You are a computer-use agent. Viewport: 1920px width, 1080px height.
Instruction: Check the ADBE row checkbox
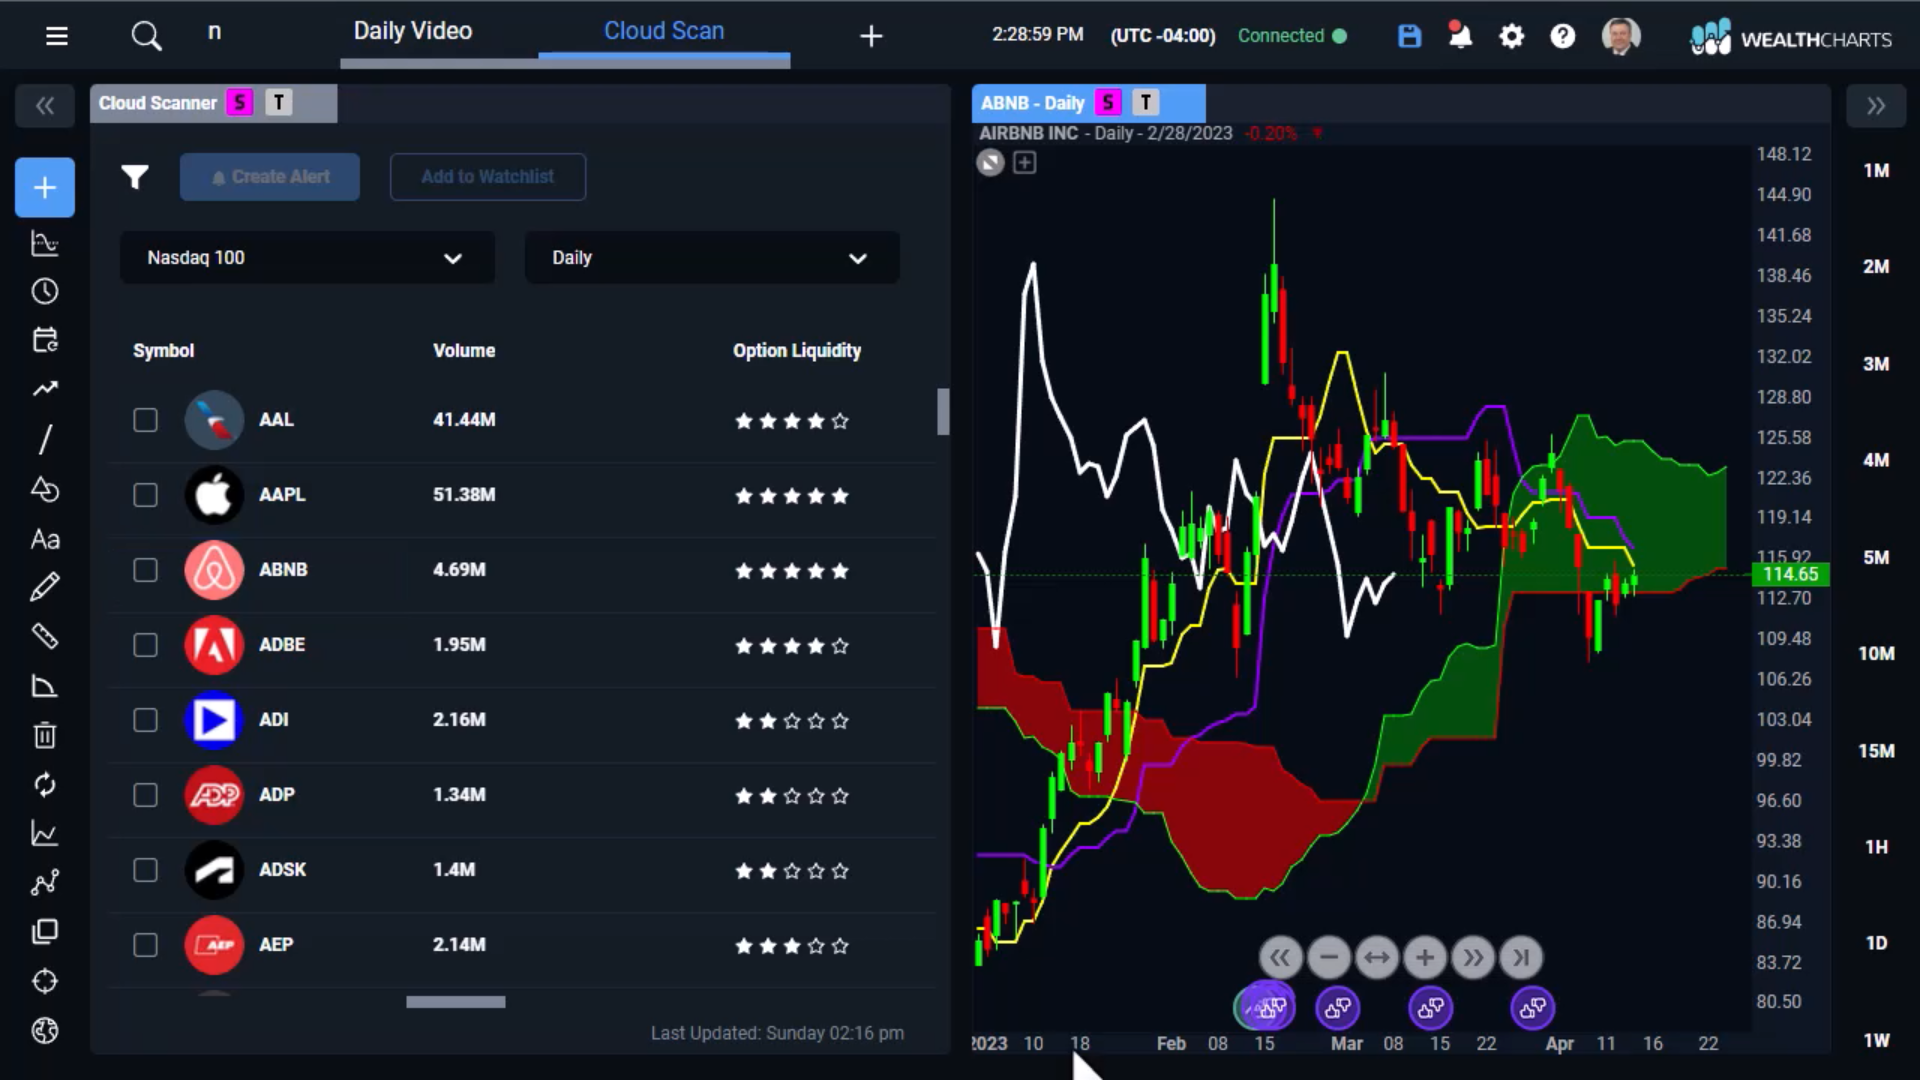[146, 645]
